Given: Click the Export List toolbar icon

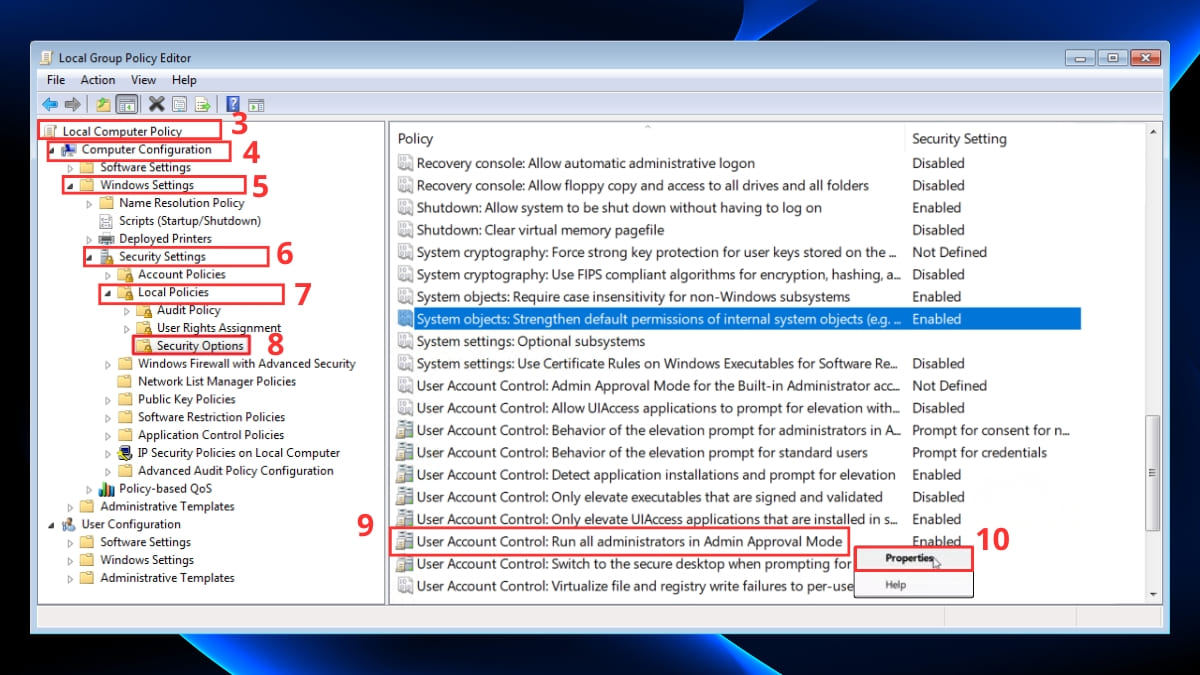Looking at the screenshot, I should [x=203, y=103].
